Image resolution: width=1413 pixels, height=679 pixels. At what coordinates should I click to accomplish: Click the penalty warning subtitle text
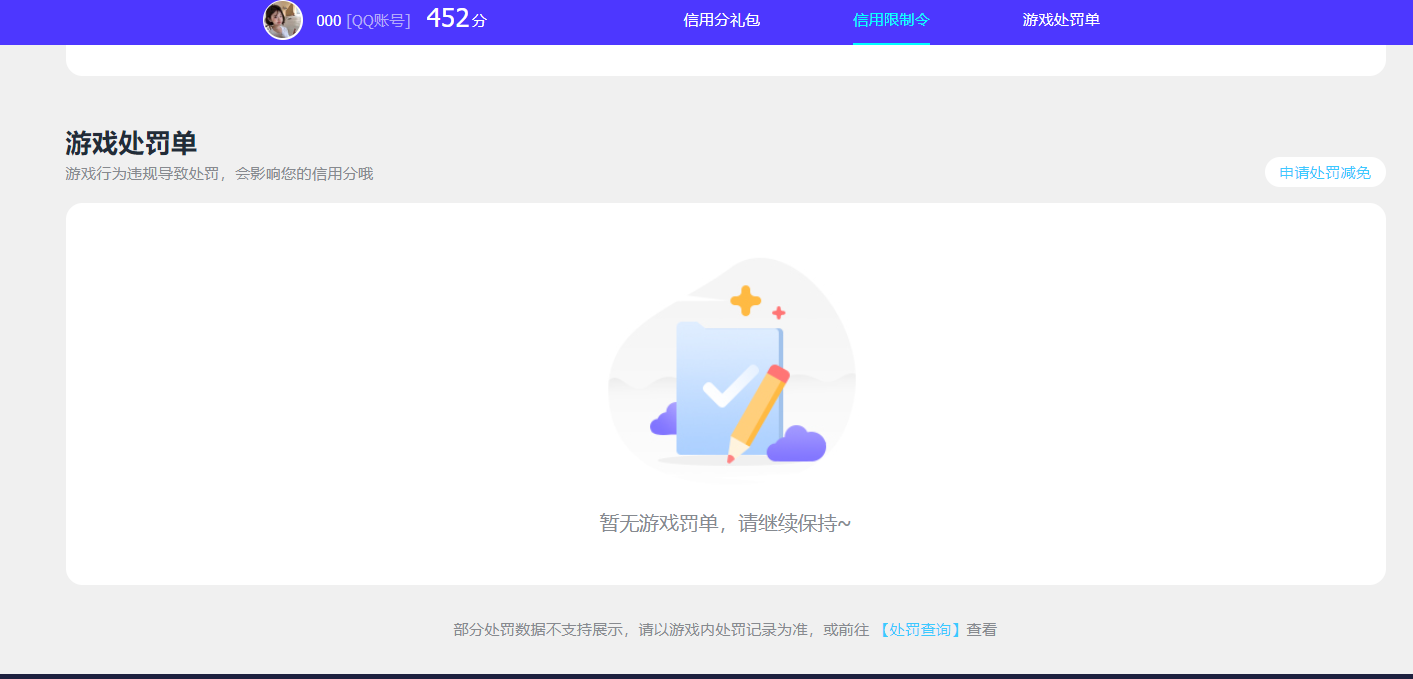click(218, 172)
